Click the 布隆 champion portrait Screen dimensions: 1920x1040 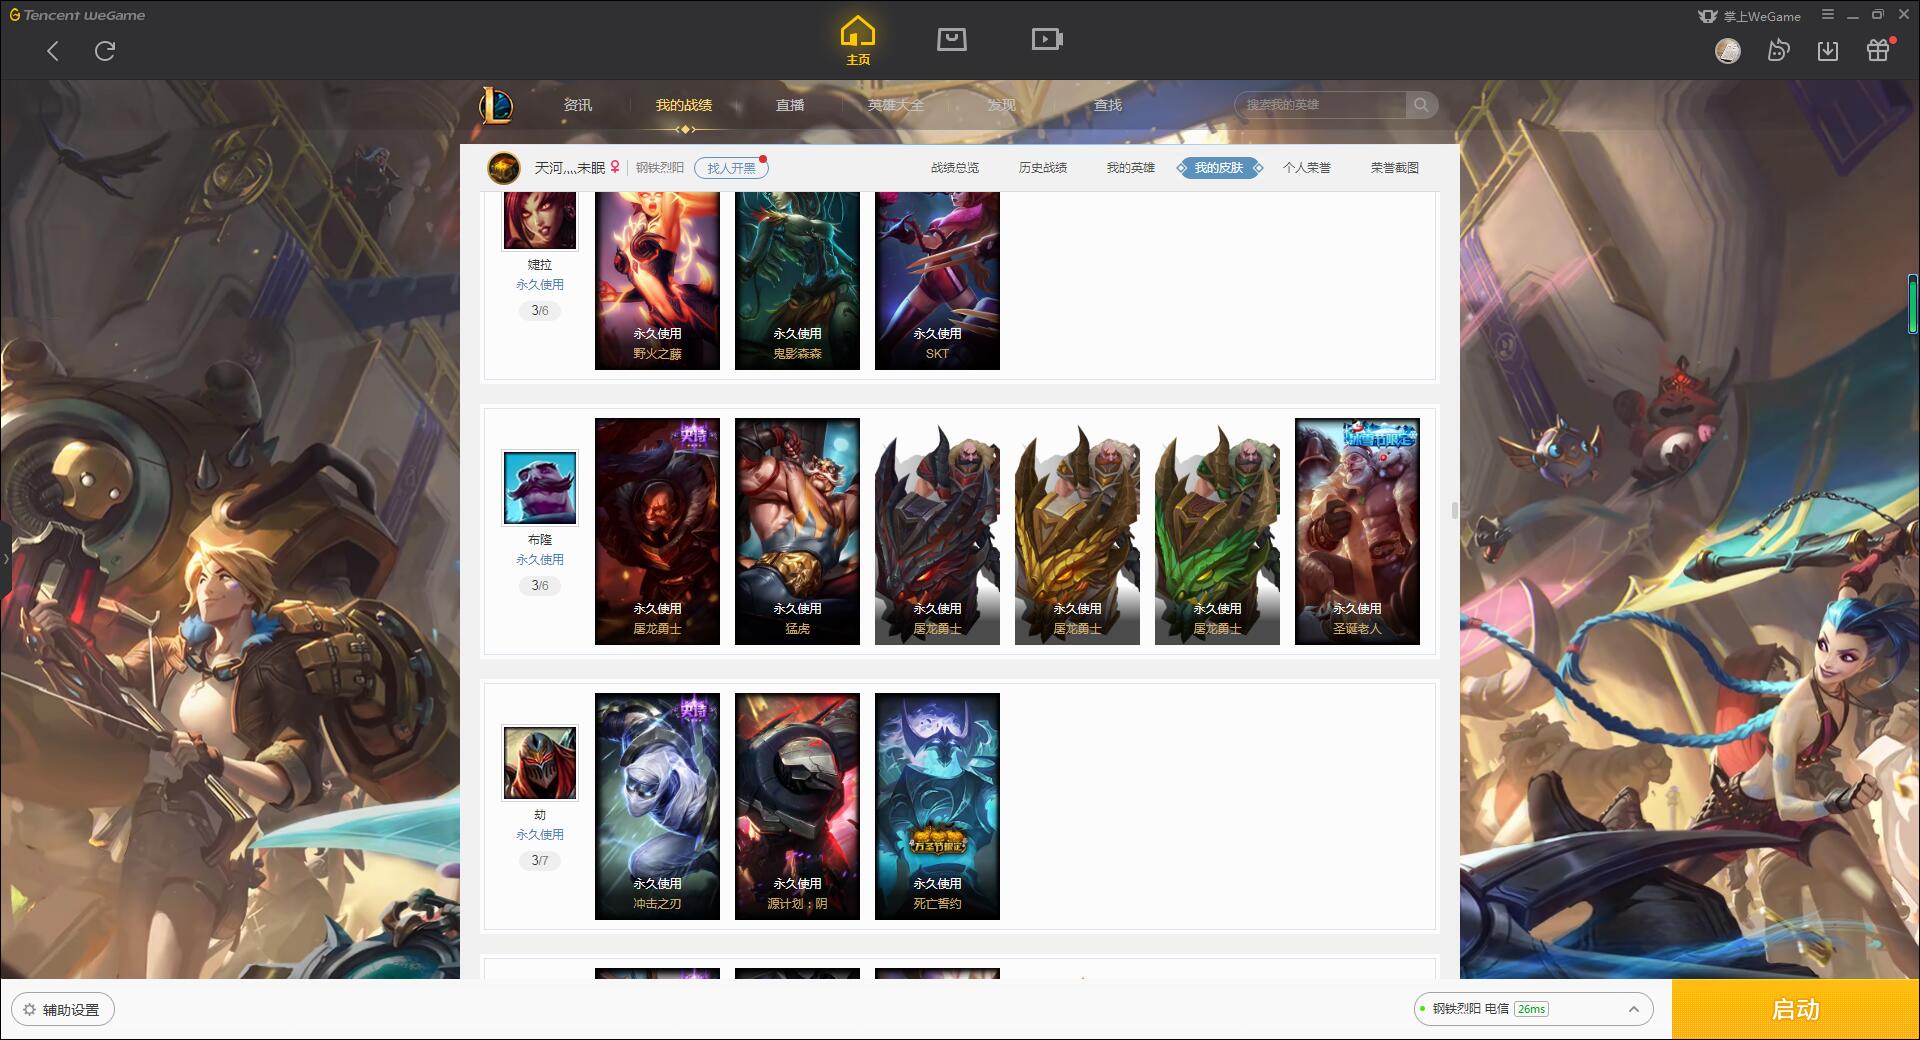[x=540, y=488]
